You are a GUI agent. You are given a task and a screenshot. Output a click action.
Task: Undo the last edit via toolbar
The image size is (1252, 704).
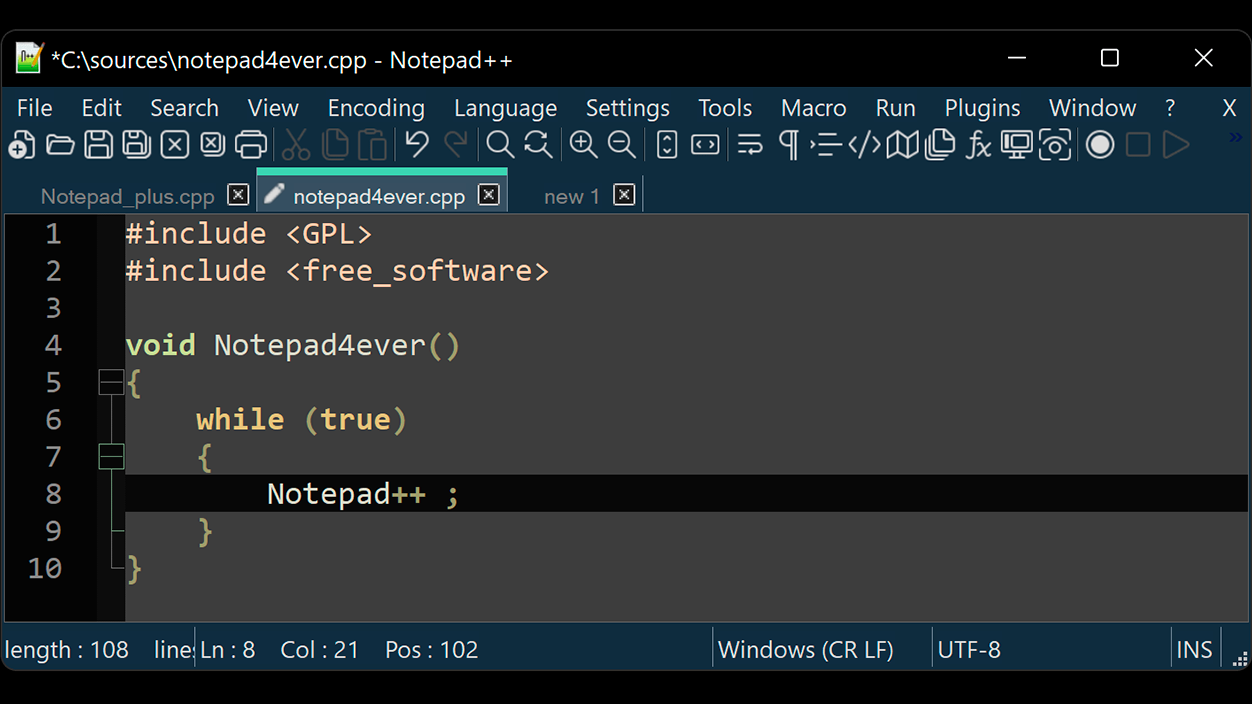417,145
